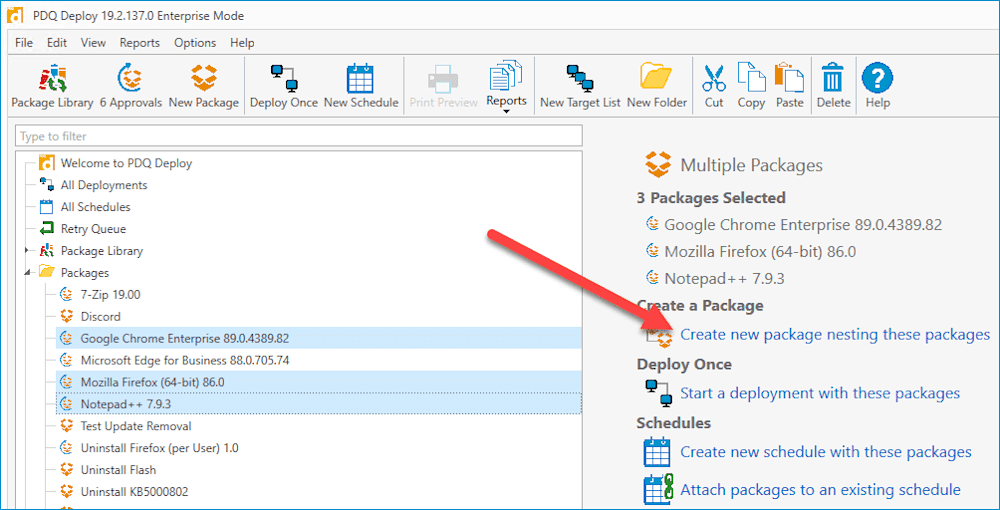Click the New Target List icon
Screen dimensions: 1000x510
pos(580,78)
